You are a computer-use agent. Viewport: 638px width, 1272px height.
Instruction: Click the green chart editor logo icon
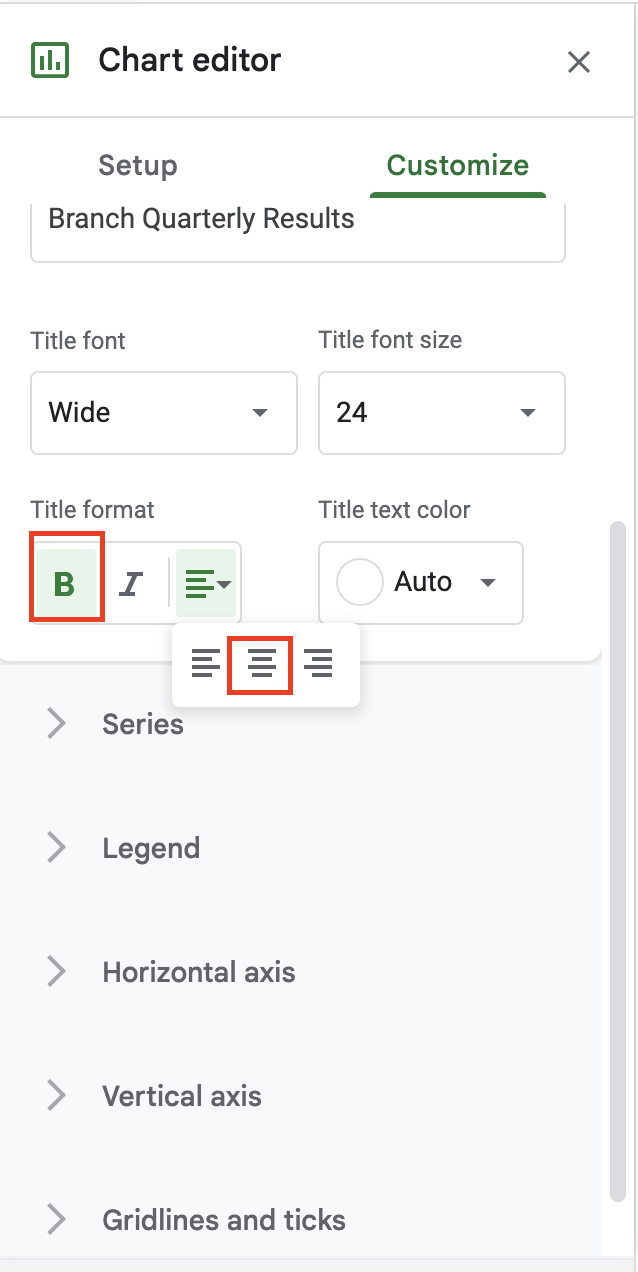pyautogui.click(x=48, y=60)
